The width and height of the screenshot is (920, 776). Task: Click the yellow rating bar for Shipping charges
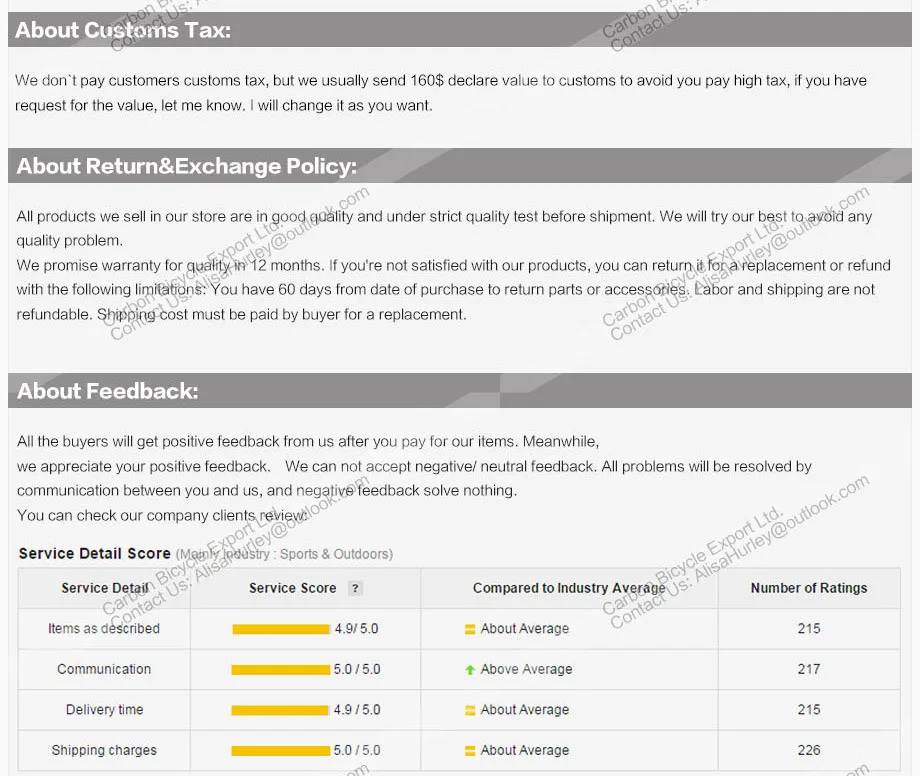(x=281, y=751)
